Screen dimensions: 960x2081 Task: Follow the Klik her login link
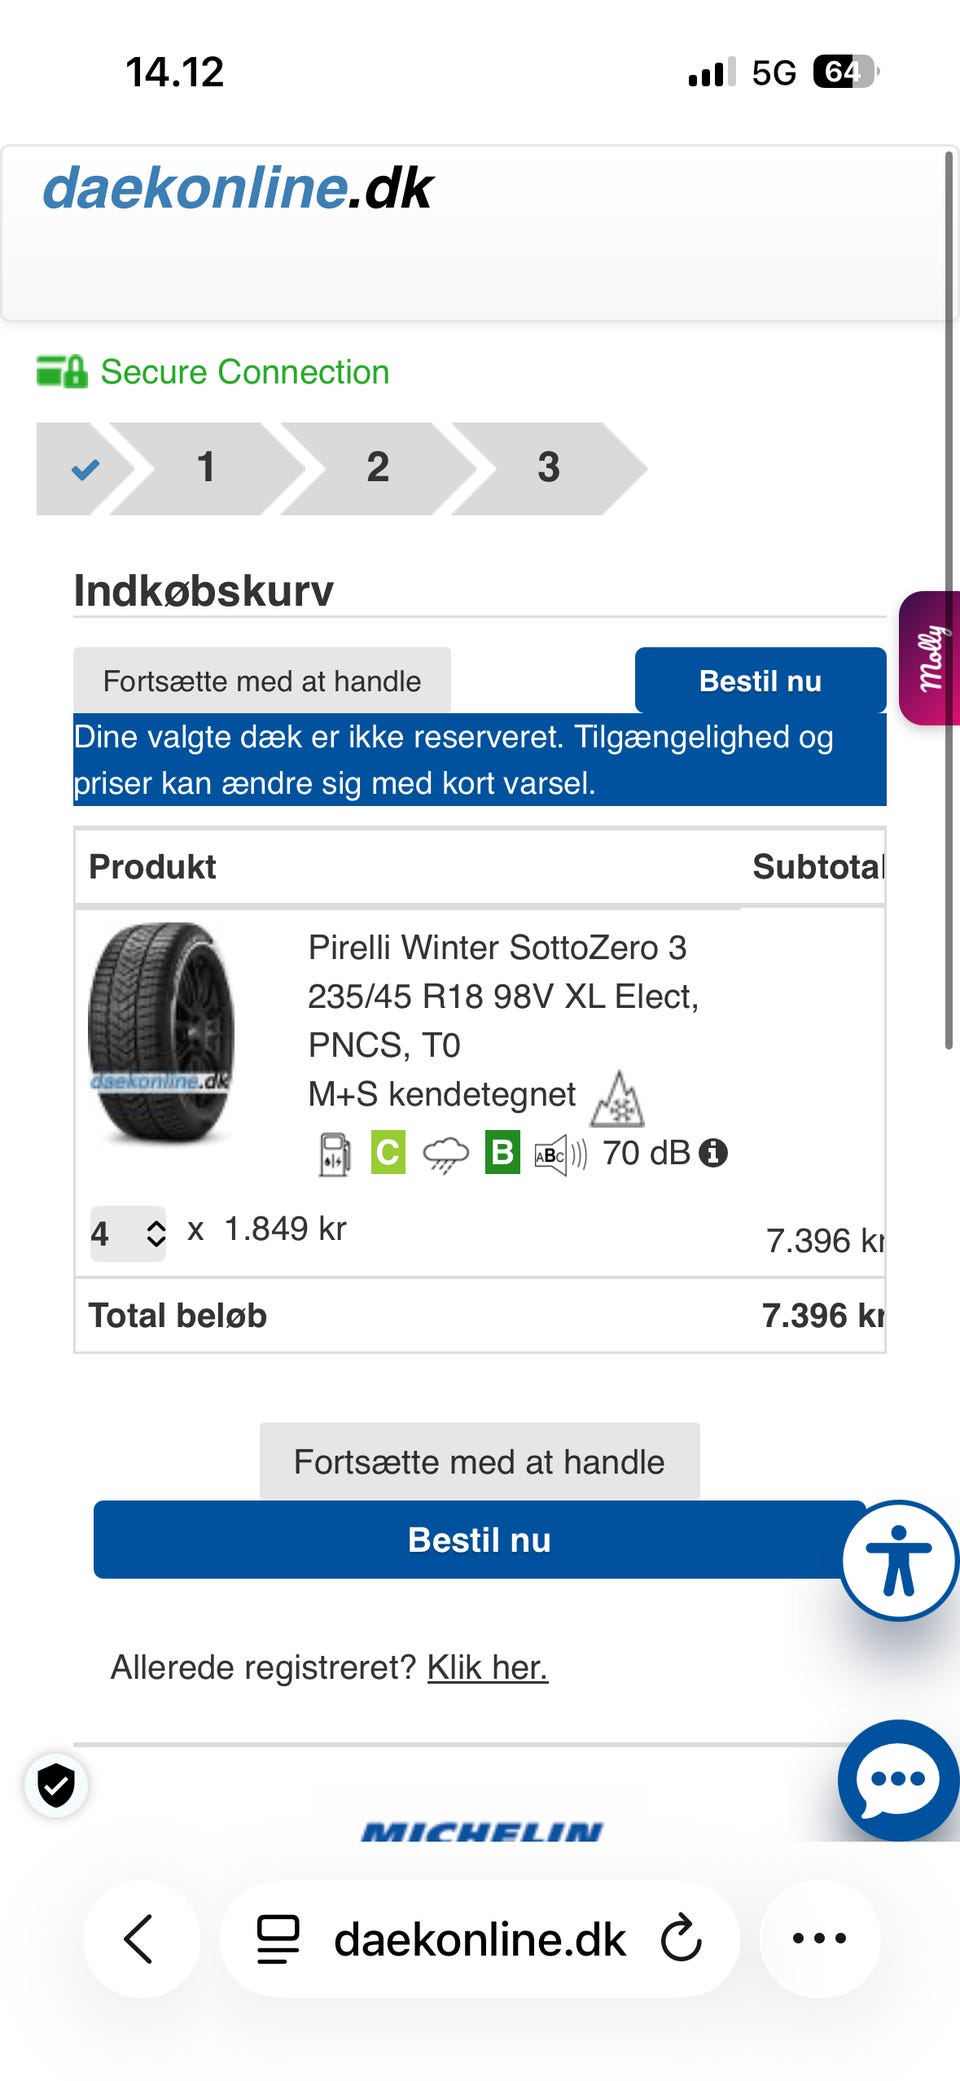click(487, 1667)
